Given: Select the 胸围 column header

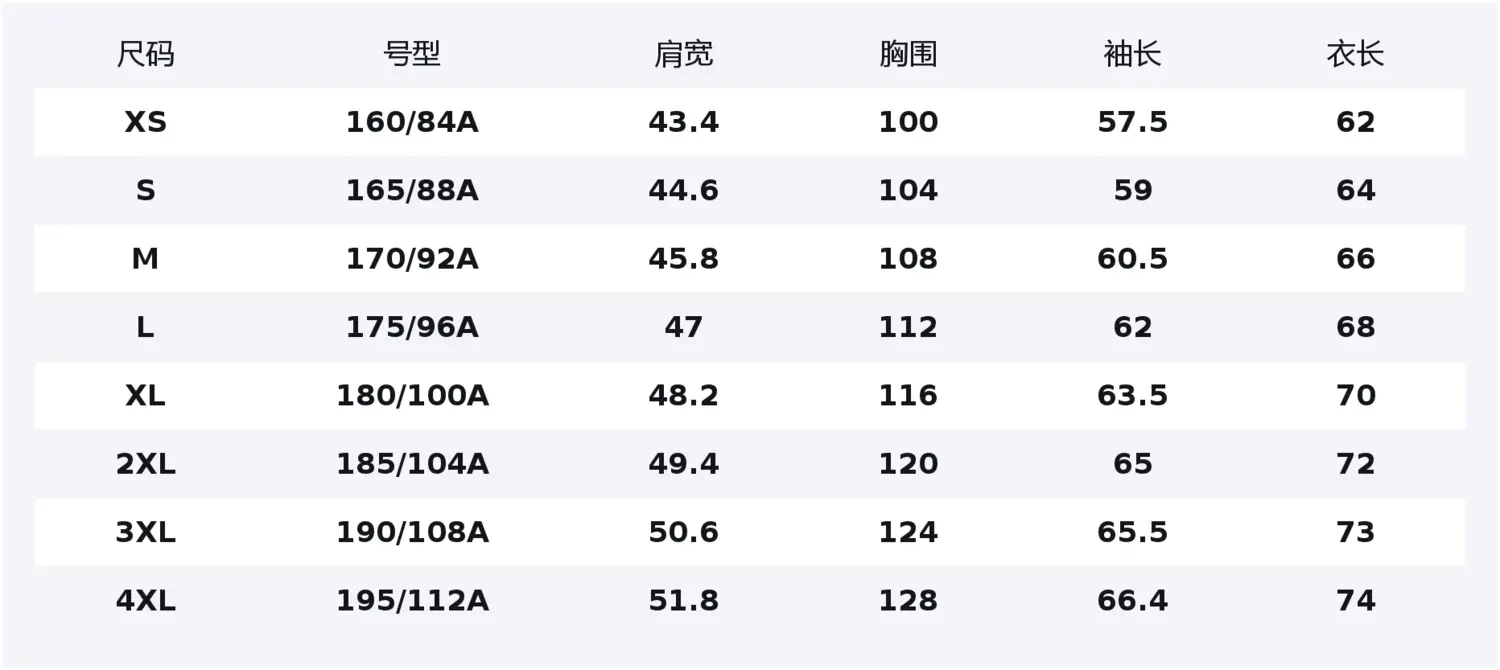Looking at the screenshot, I should tap(908, 54).
